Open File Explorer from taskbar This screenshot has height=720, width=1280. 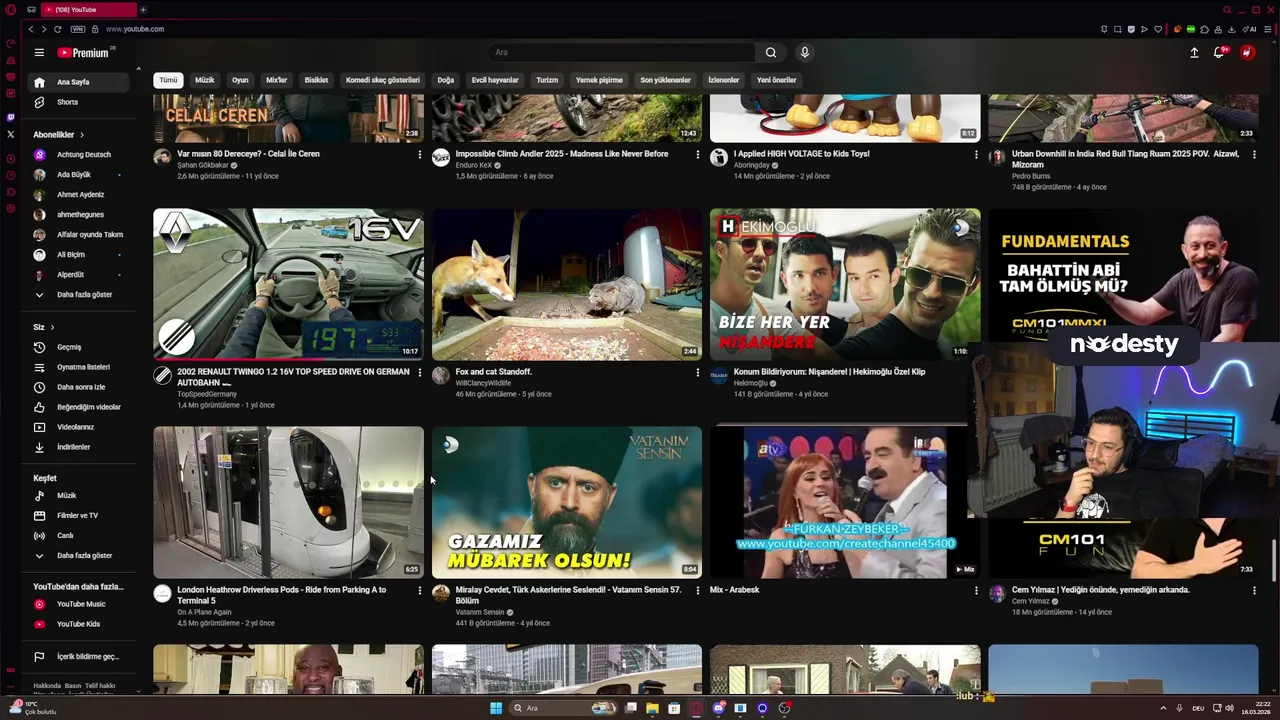click(652, 708)
